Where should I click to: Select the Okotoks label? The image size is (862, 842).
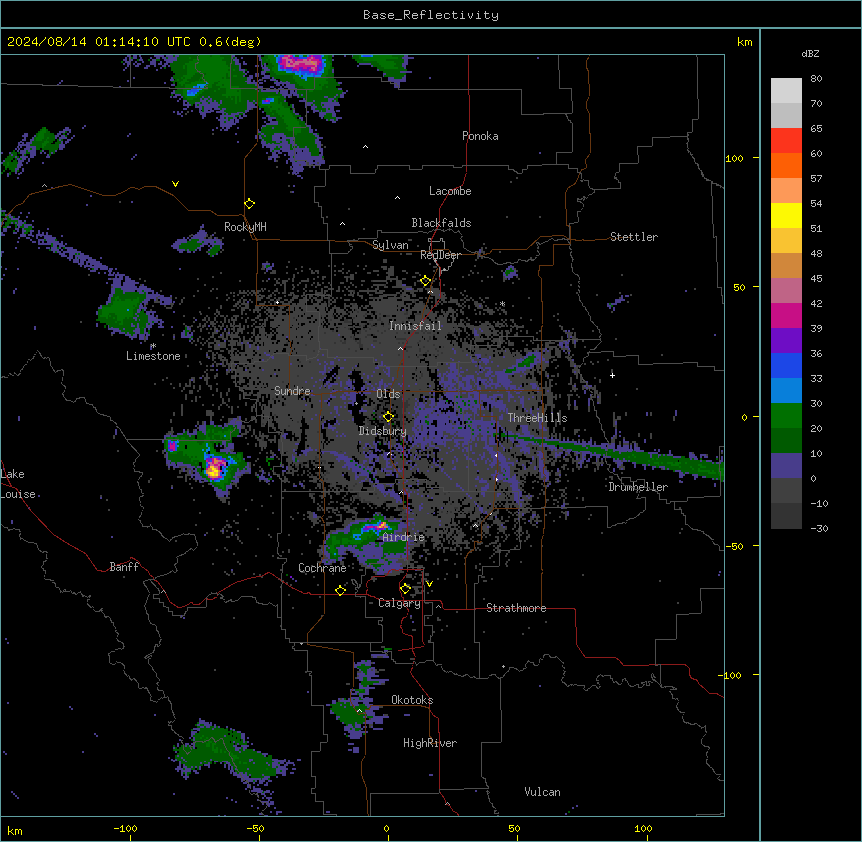[x=412, y=700]
